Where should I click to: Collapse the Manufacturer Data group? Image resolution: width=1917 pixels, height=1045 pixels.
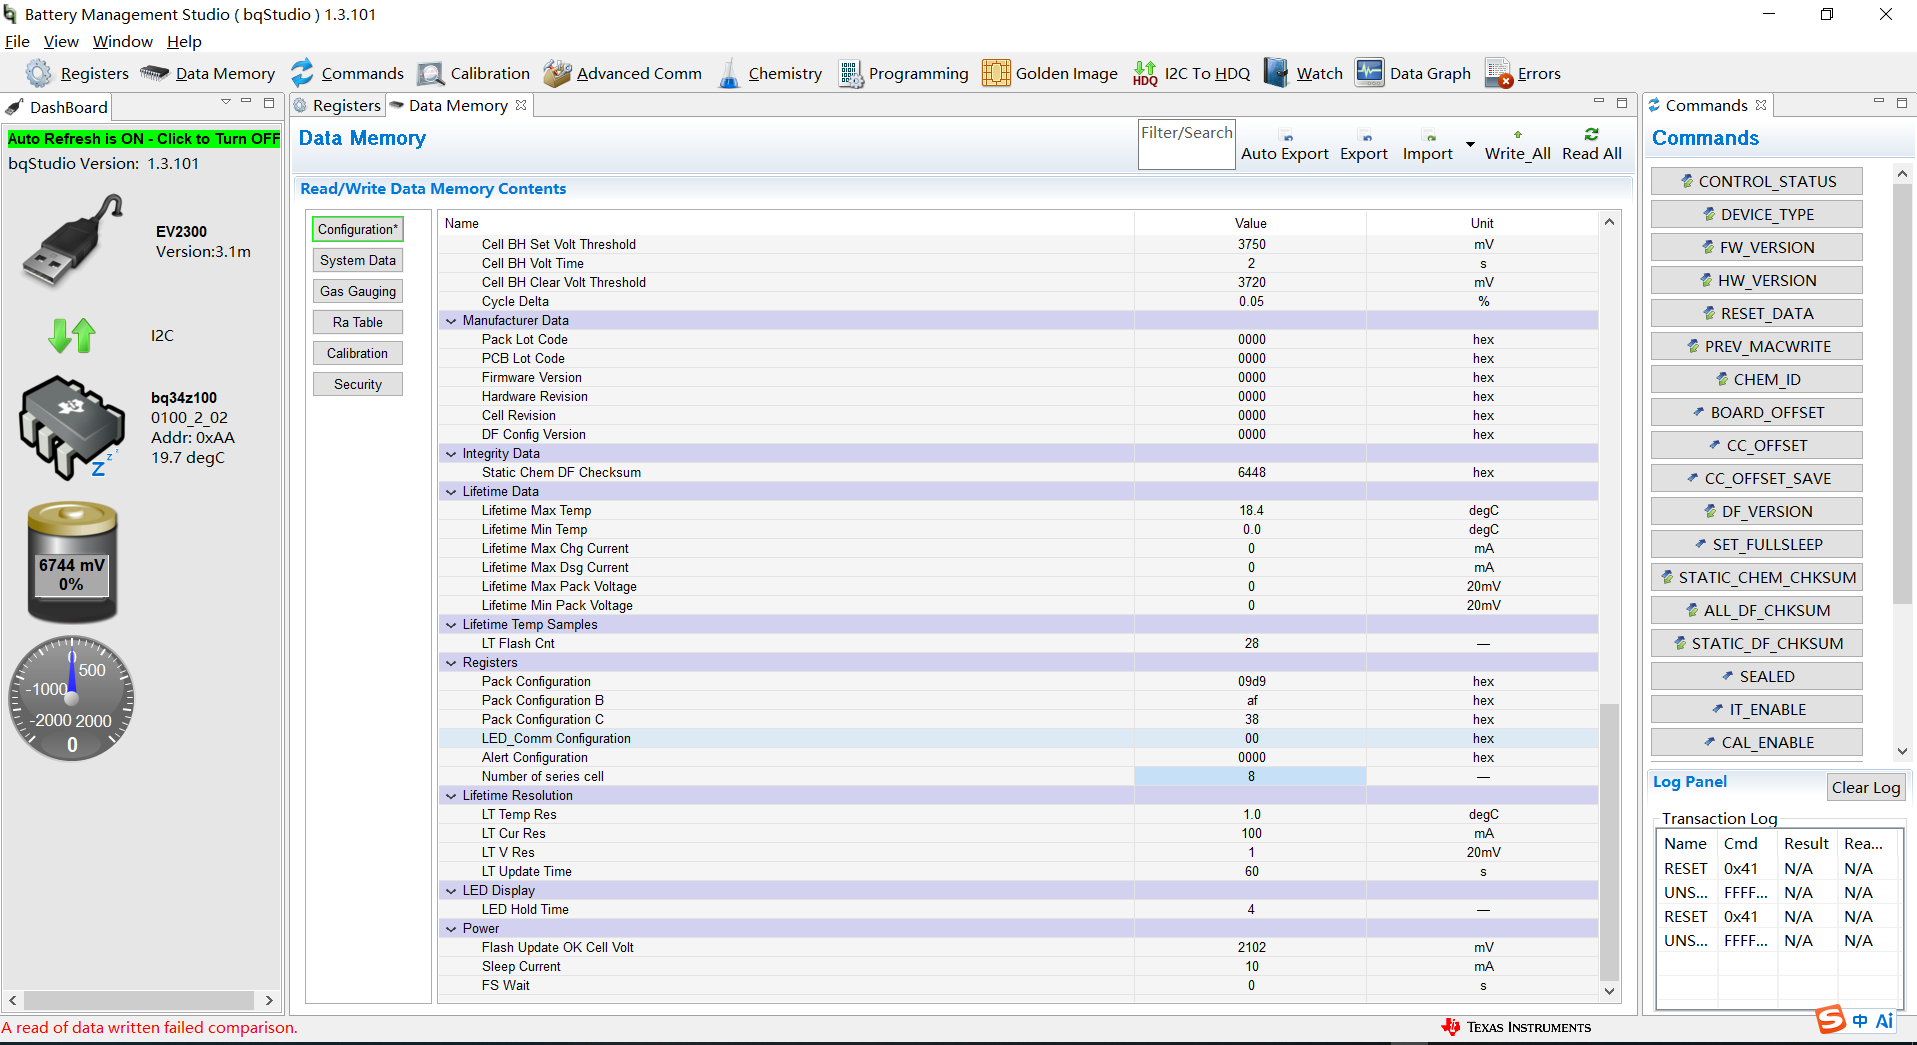[451, 321]
